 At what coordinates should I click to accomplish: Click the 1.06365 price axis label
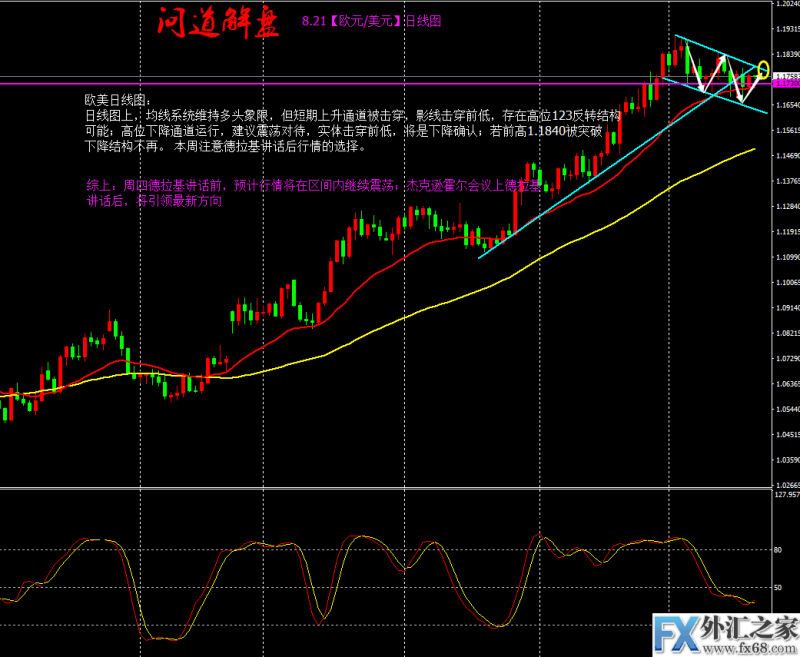coord(787,384)
